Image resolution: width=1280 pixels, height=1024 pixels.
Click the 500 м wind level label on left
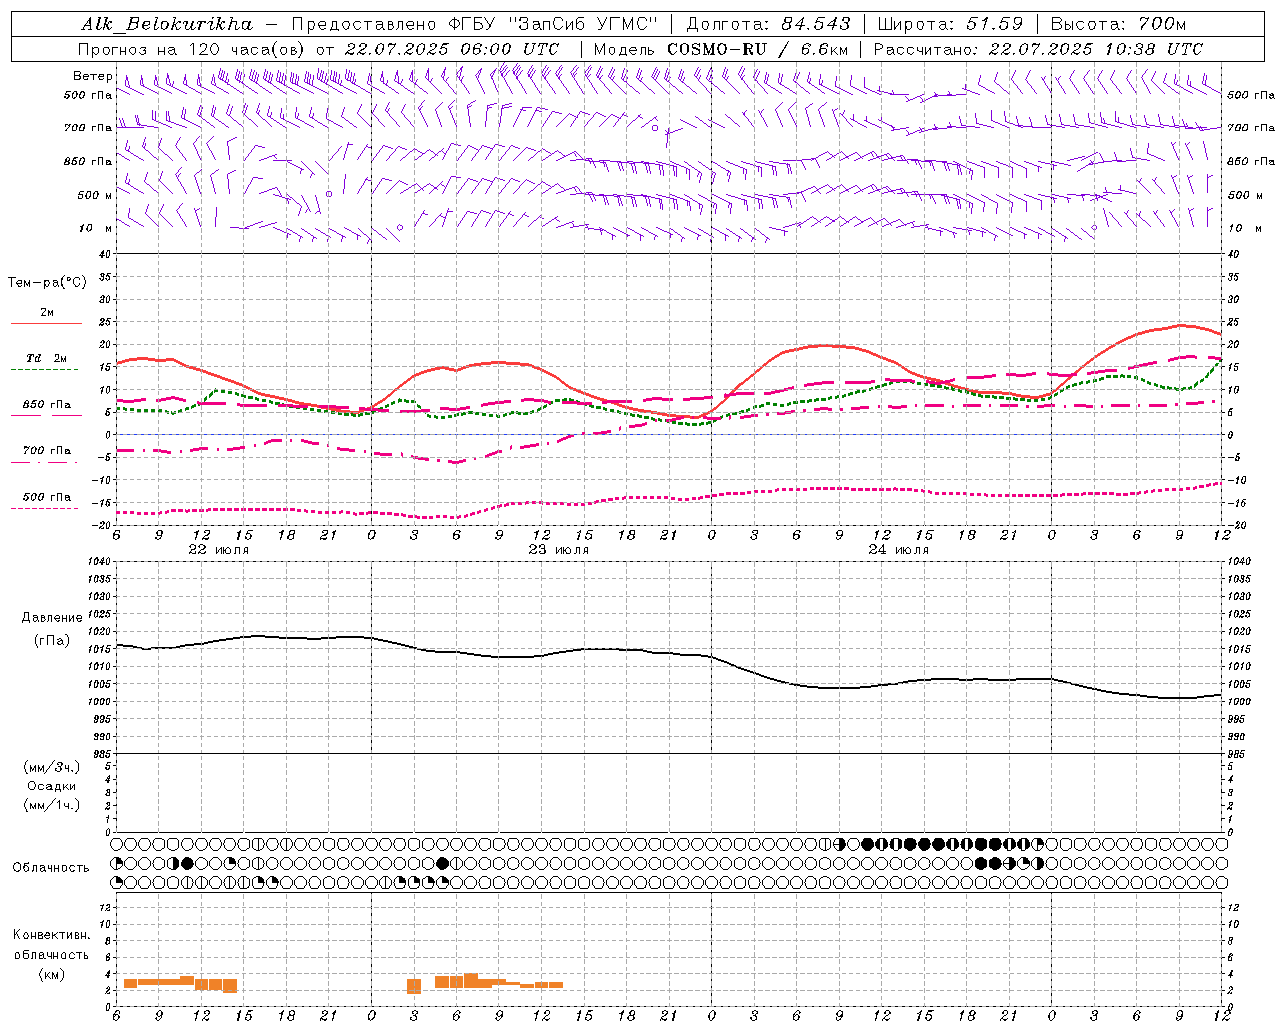(x=96, y=195)
